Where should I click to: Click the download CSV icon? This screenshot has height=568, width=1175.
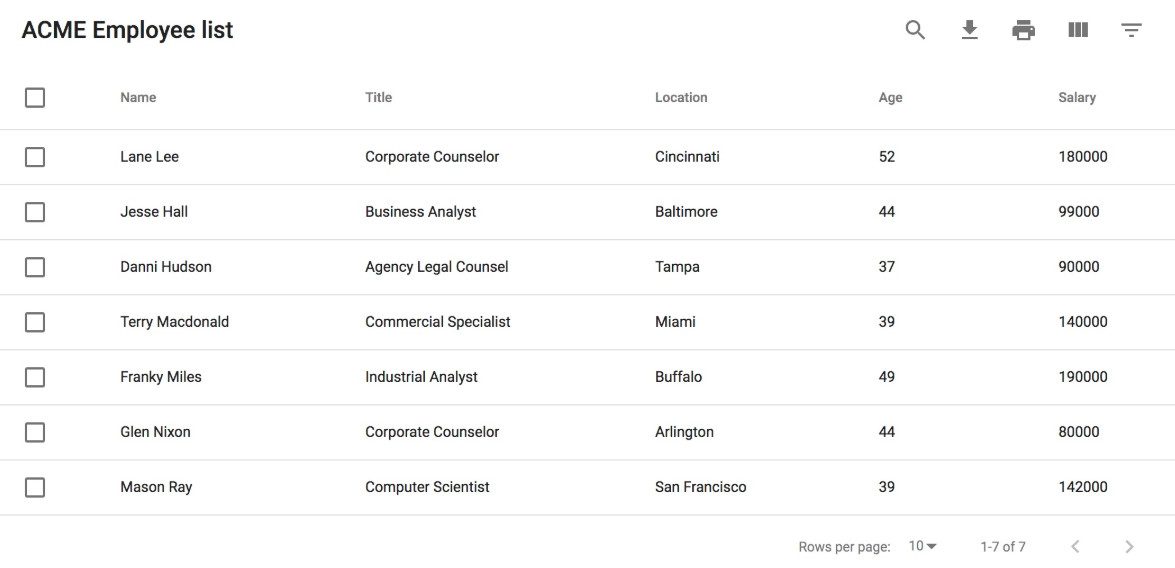click(970, 30)
